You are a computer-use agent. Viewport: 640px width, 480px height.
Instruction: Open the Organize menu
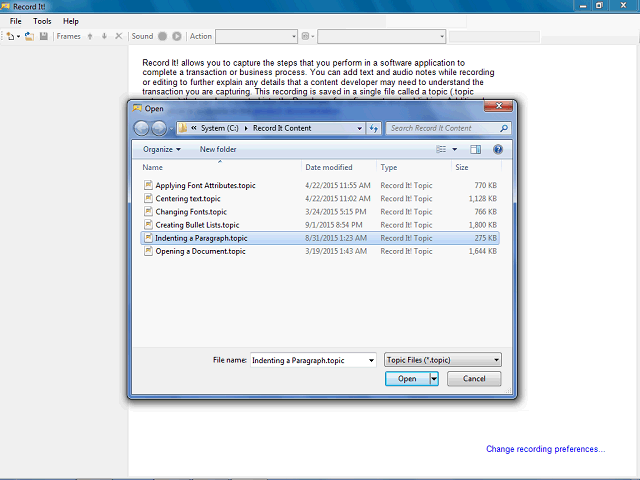(x=162, y=149)
